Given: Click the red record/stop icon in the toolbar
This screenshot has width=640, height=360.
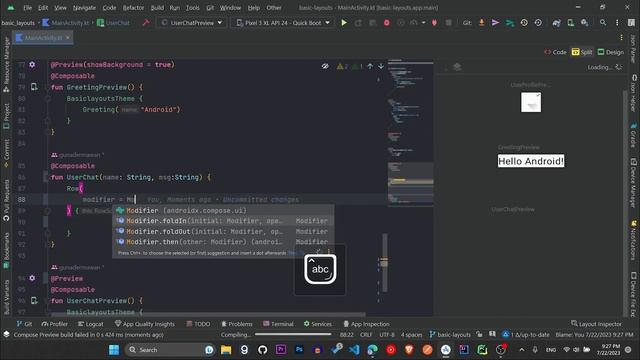Looking at the screenshot, I should (387, 23).
